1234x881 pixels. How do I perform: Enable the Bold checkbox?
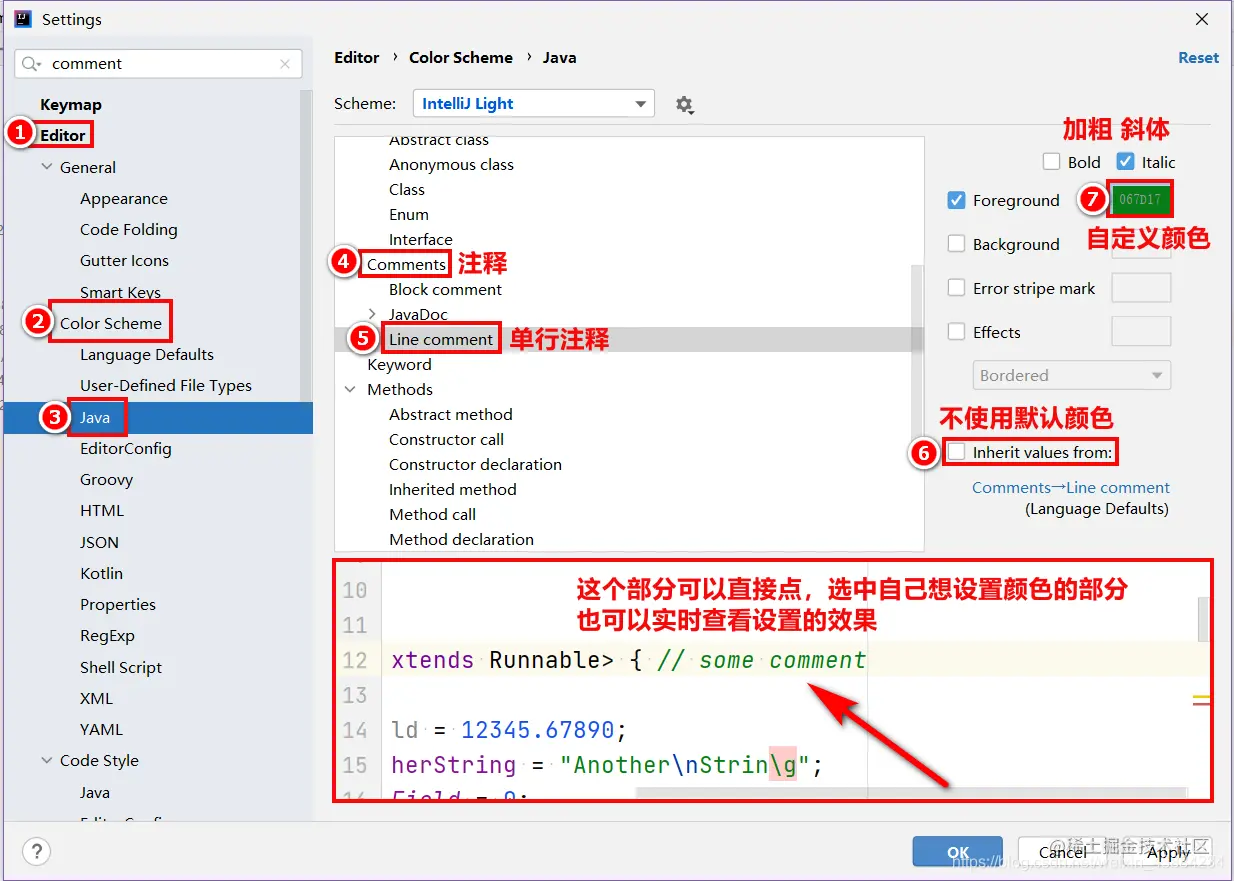point(1051,162)
